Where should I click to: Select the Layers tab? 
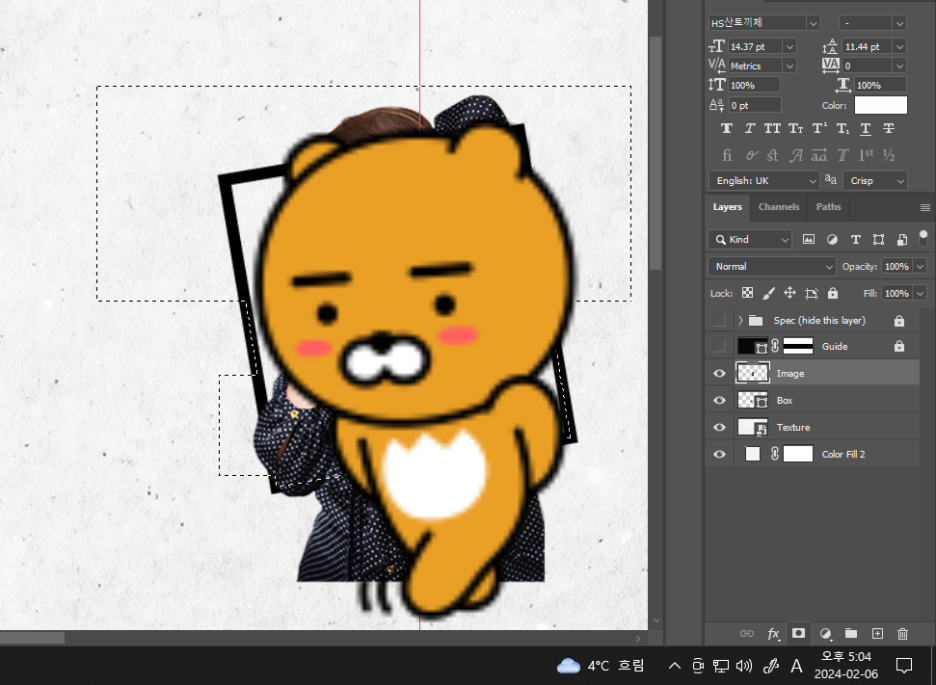pos(727,207)
